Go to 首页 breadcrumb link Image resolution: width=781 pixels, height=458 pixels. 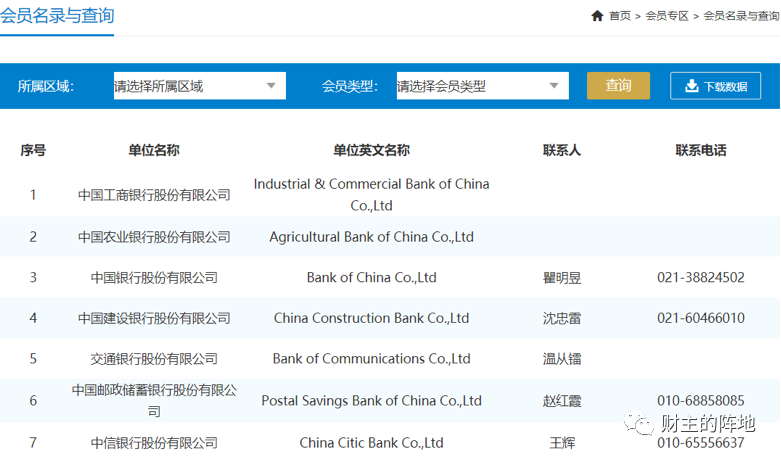coord(620,16)
